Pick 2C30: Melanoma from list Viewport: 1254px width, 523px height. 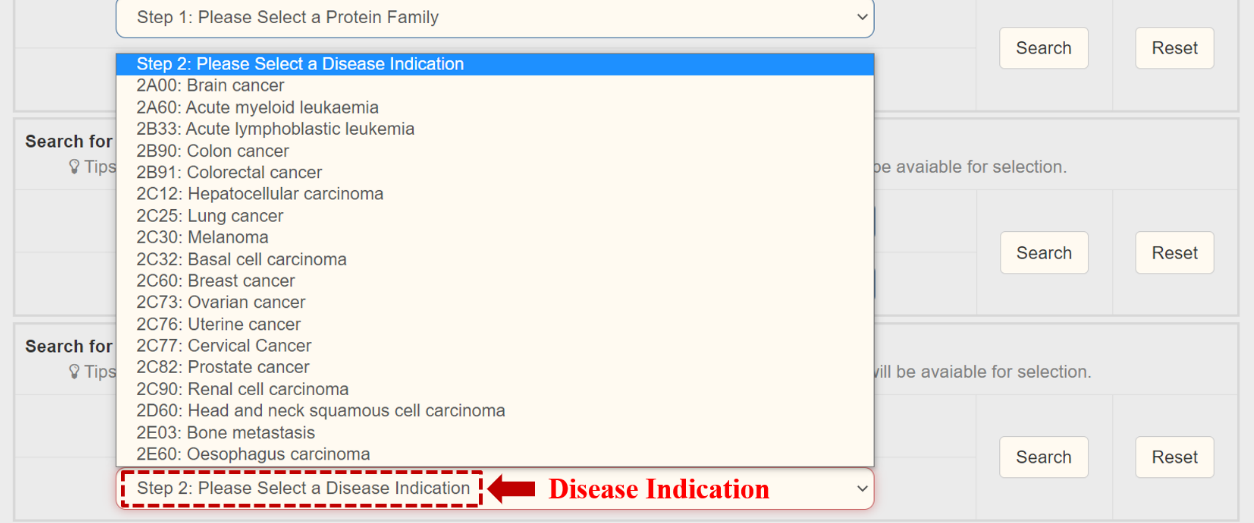pos(203,237)
